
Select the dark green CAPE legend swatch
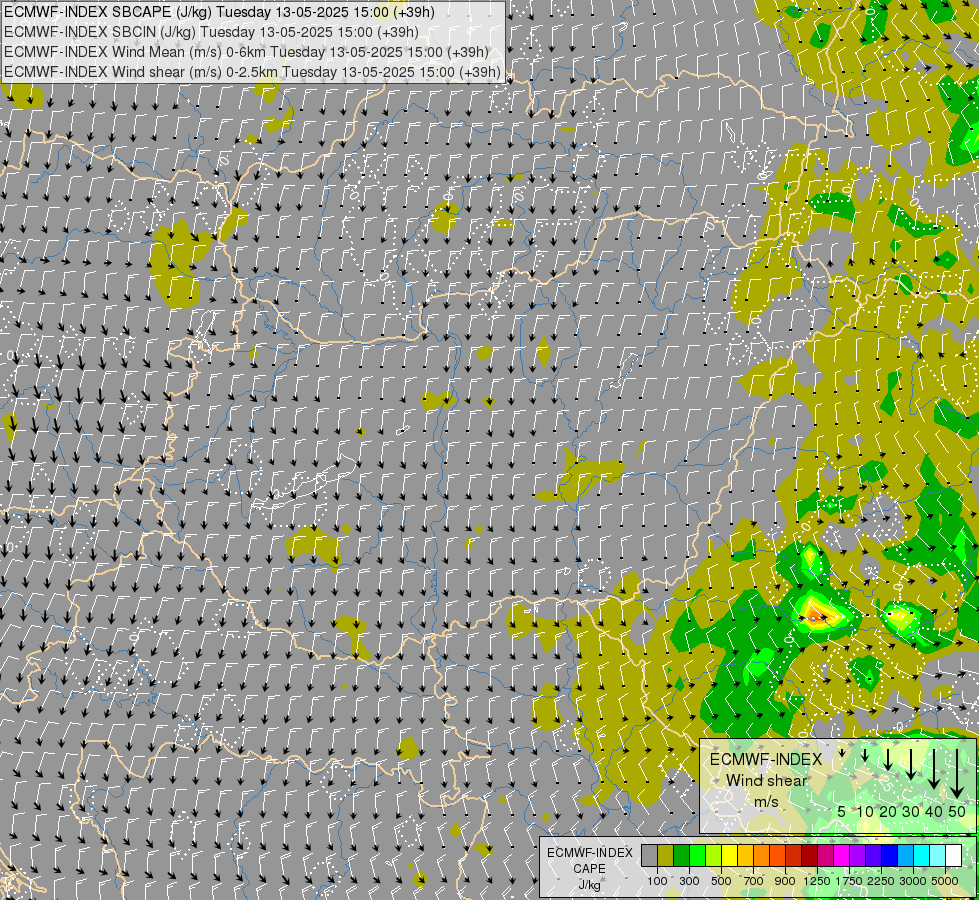(x=682, y=856)
